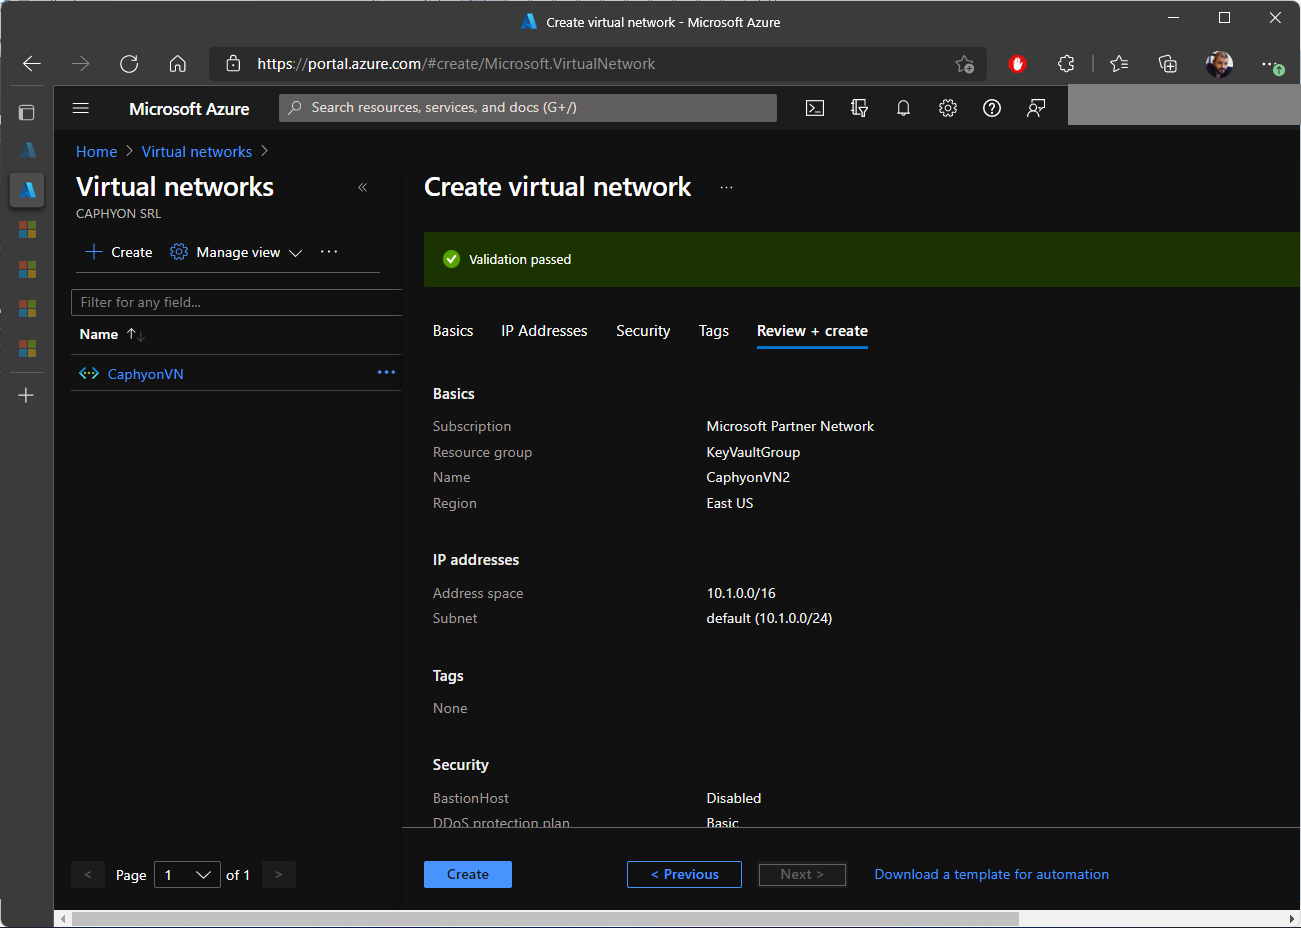Image resolution: width=1301 pixels, height=928 pixels.
Task: Click the Azure search resources box
Action: pyautogui.click(x=528, y=108)
